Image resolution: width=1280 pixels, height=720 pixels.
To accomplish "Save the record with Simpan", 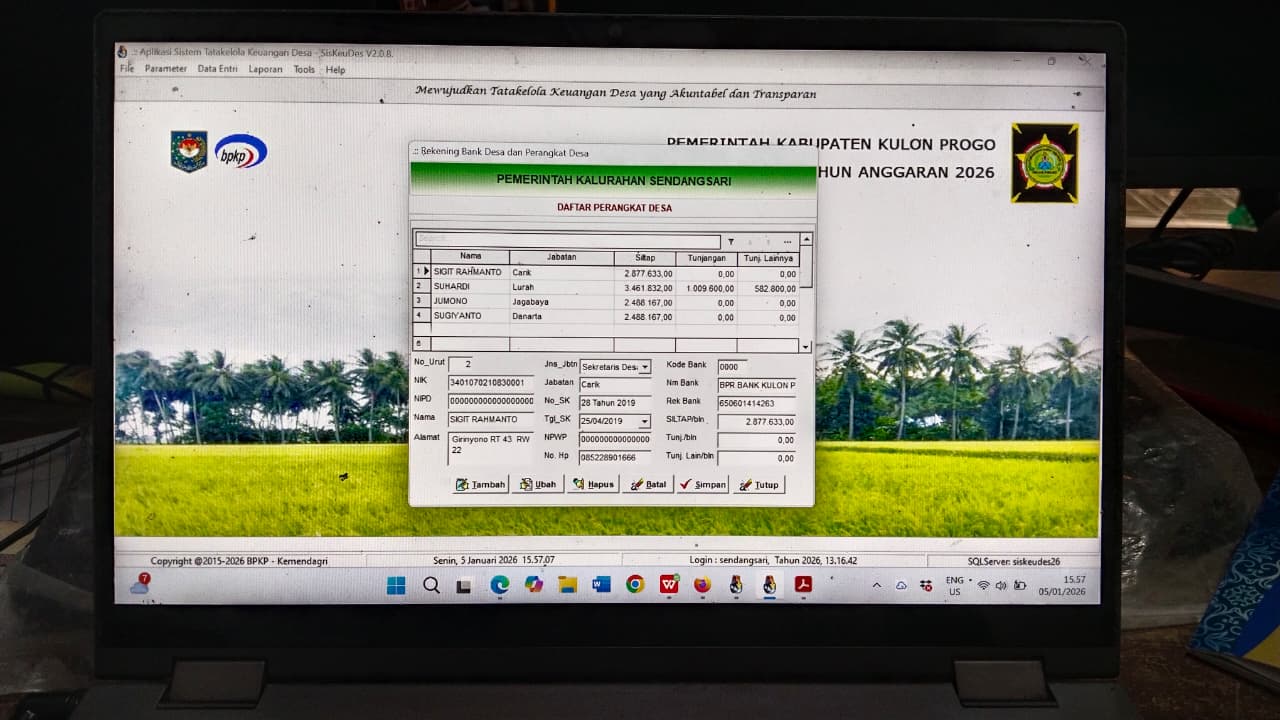I will pos(702,485).
